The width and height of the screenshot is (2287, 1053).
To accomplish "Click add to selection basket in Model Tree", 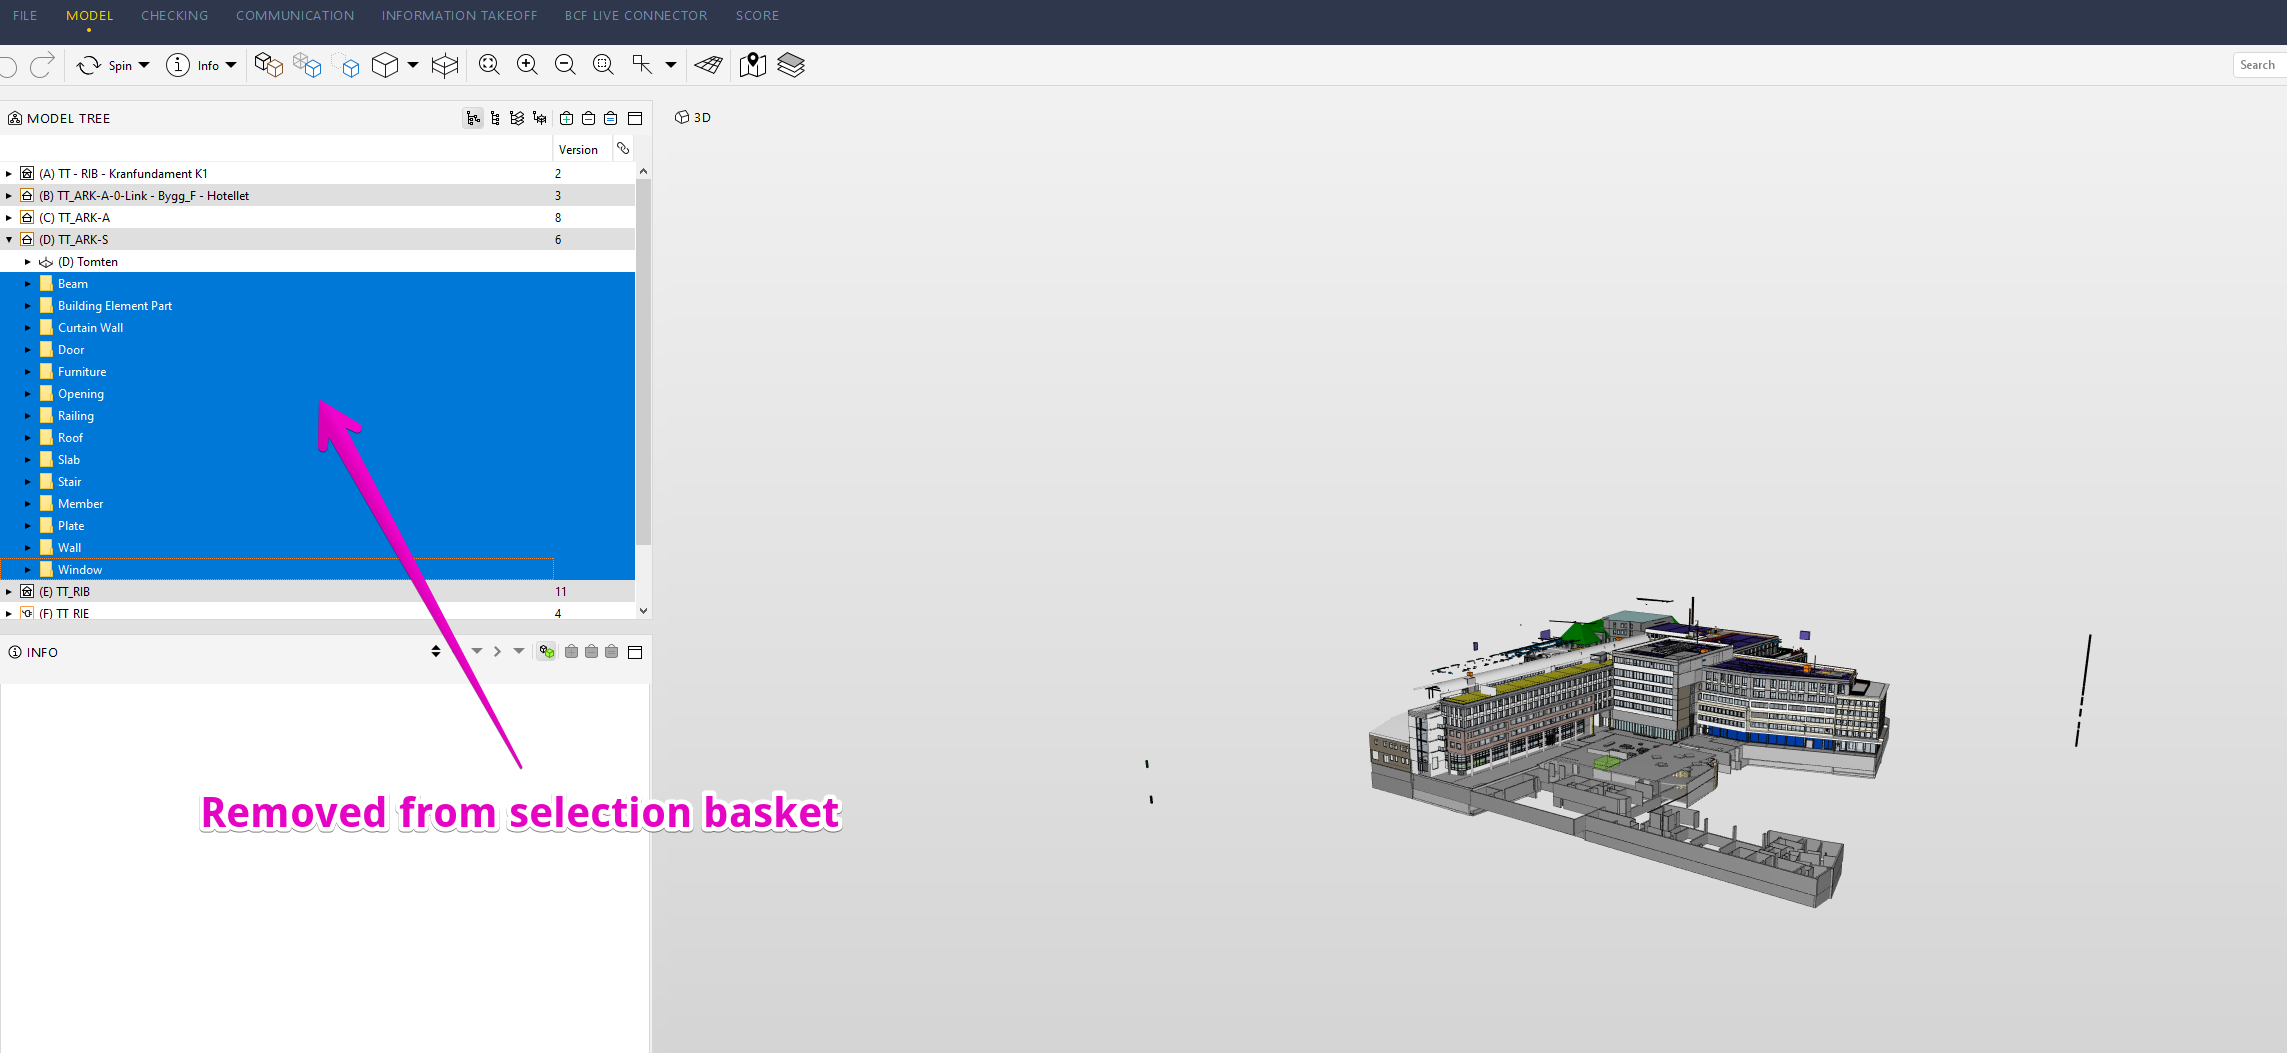I will [x=567, y=119].
